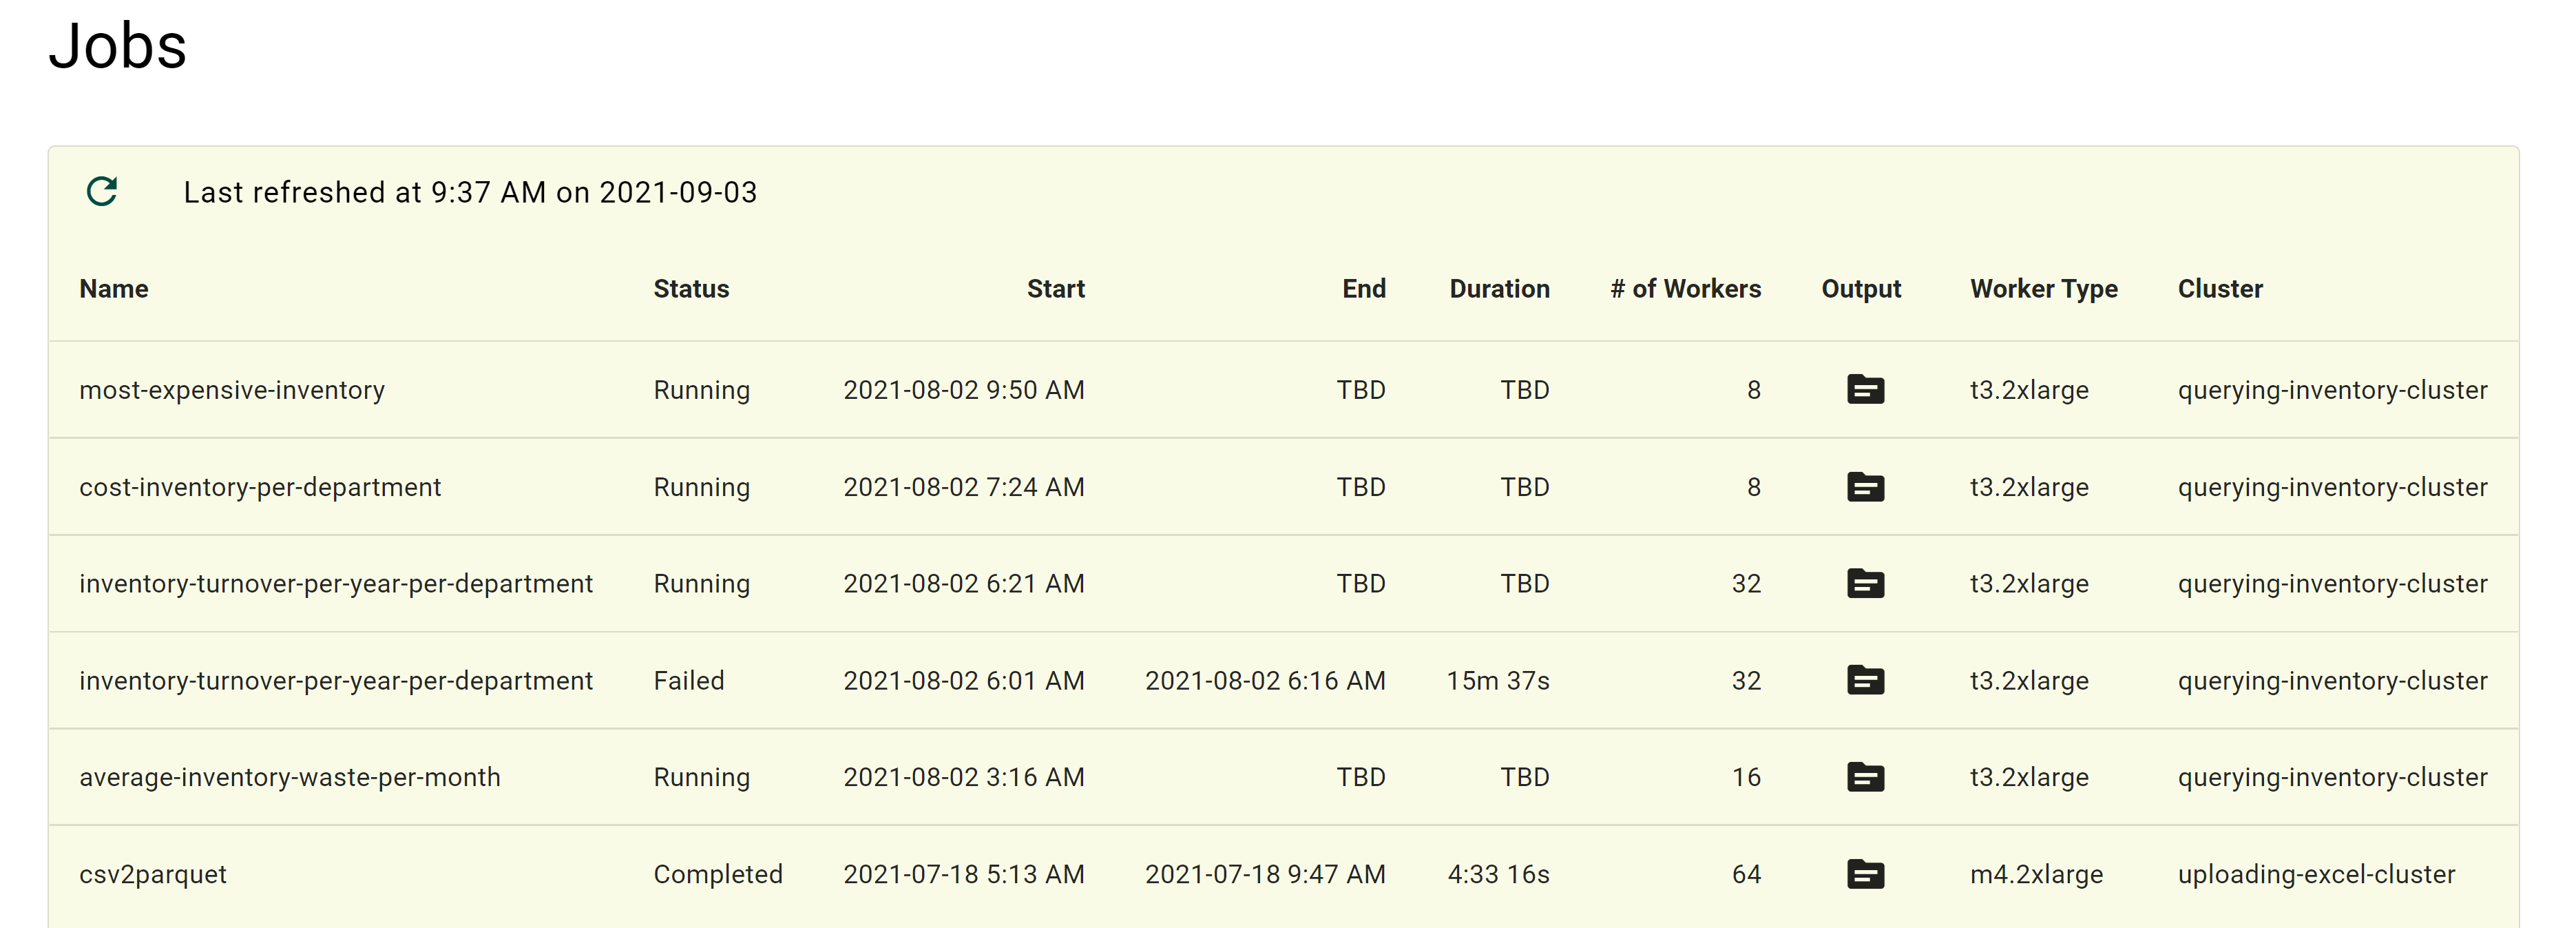Sort by the Cluster column header
Image resolution: width=2576 pixels, height=928 pixels.
click(x=2220, y=289)
